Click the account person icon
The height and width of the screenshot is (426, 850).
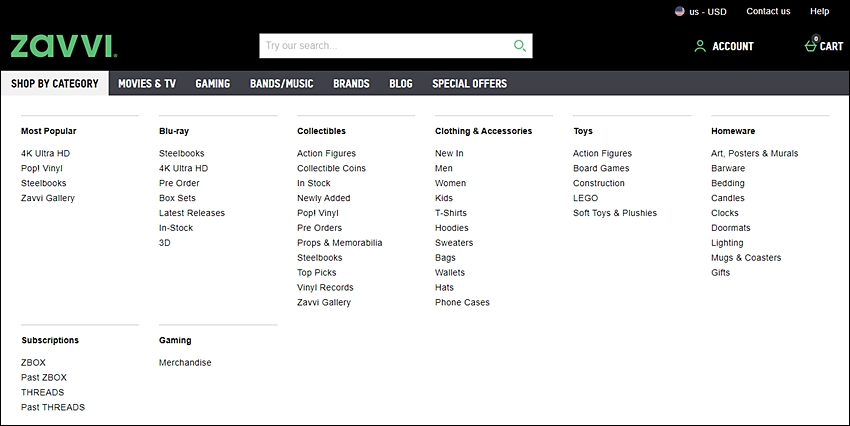[700, 46]
